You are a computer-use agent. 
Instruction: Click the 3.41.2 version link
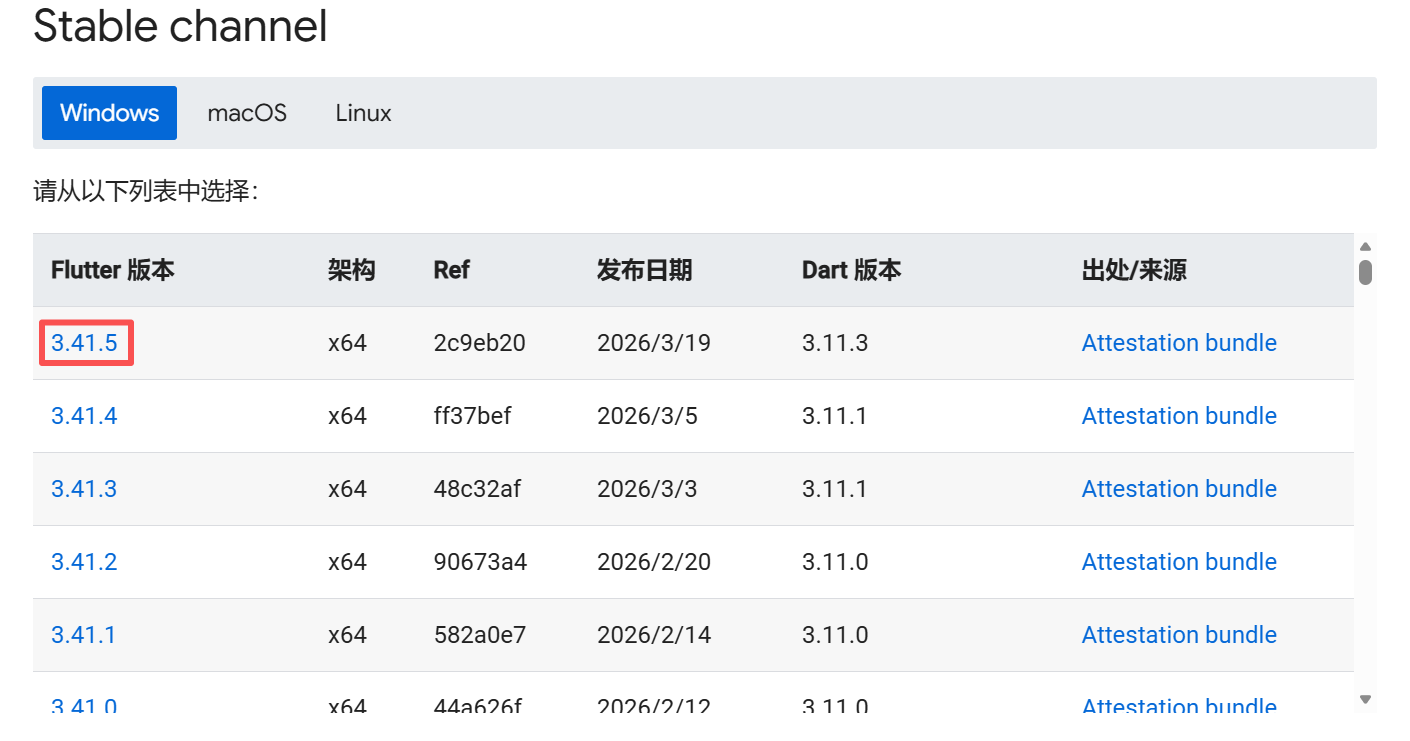pos(84,562)
